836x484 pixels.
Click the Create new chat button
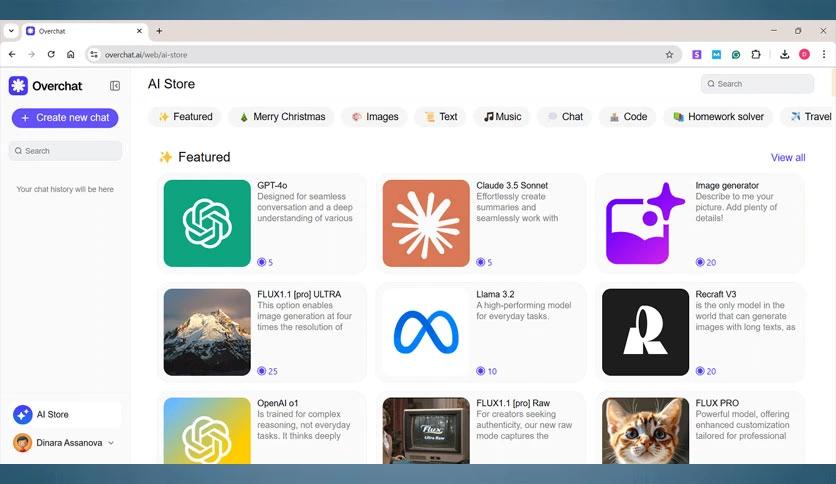click(65, 118)
